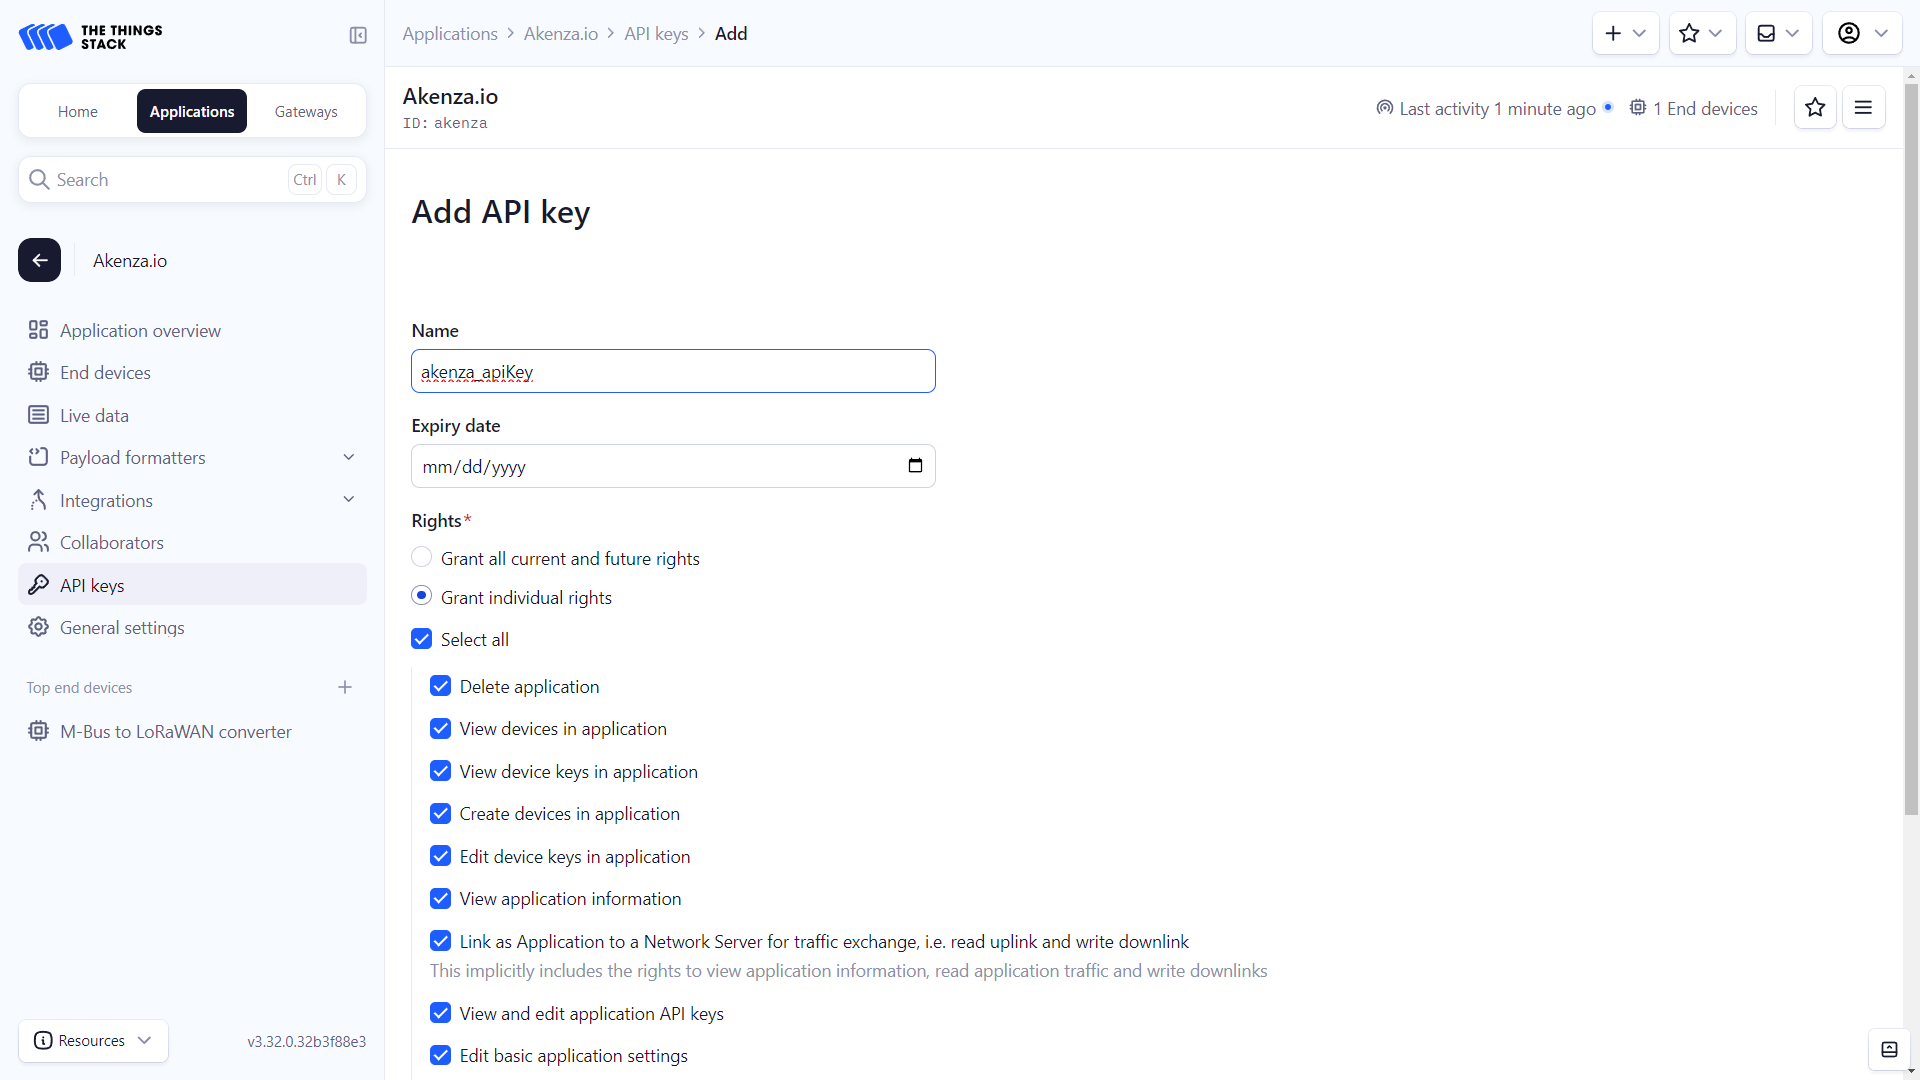This screenshot has height=1080, width=1920.
Task: Open the user account dropdown
Action: pyautogui.click(x=1861, y=33)
